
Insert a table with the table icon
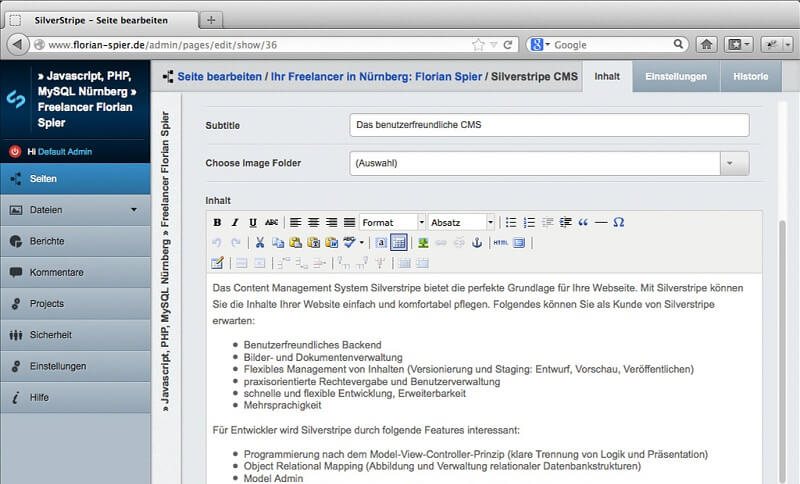(398, 243)
